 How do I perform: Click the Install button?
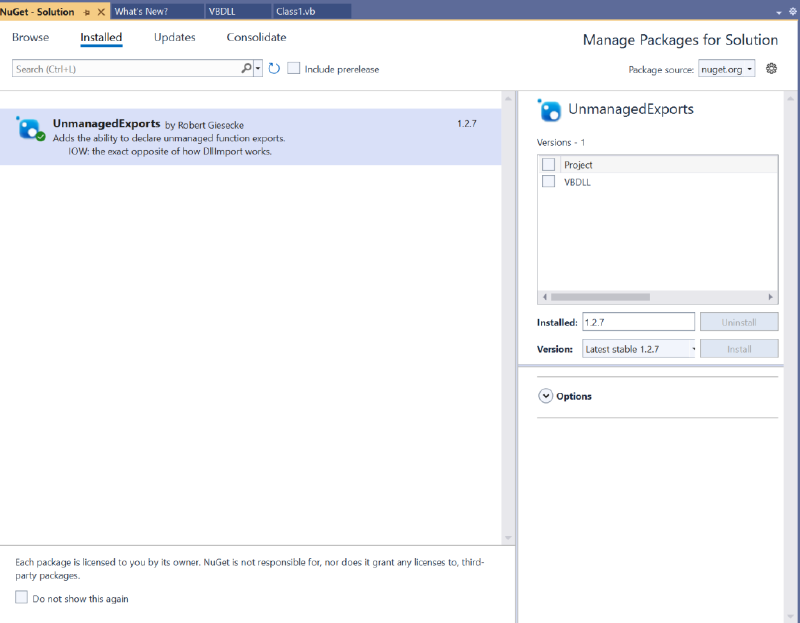coord(739,349)
